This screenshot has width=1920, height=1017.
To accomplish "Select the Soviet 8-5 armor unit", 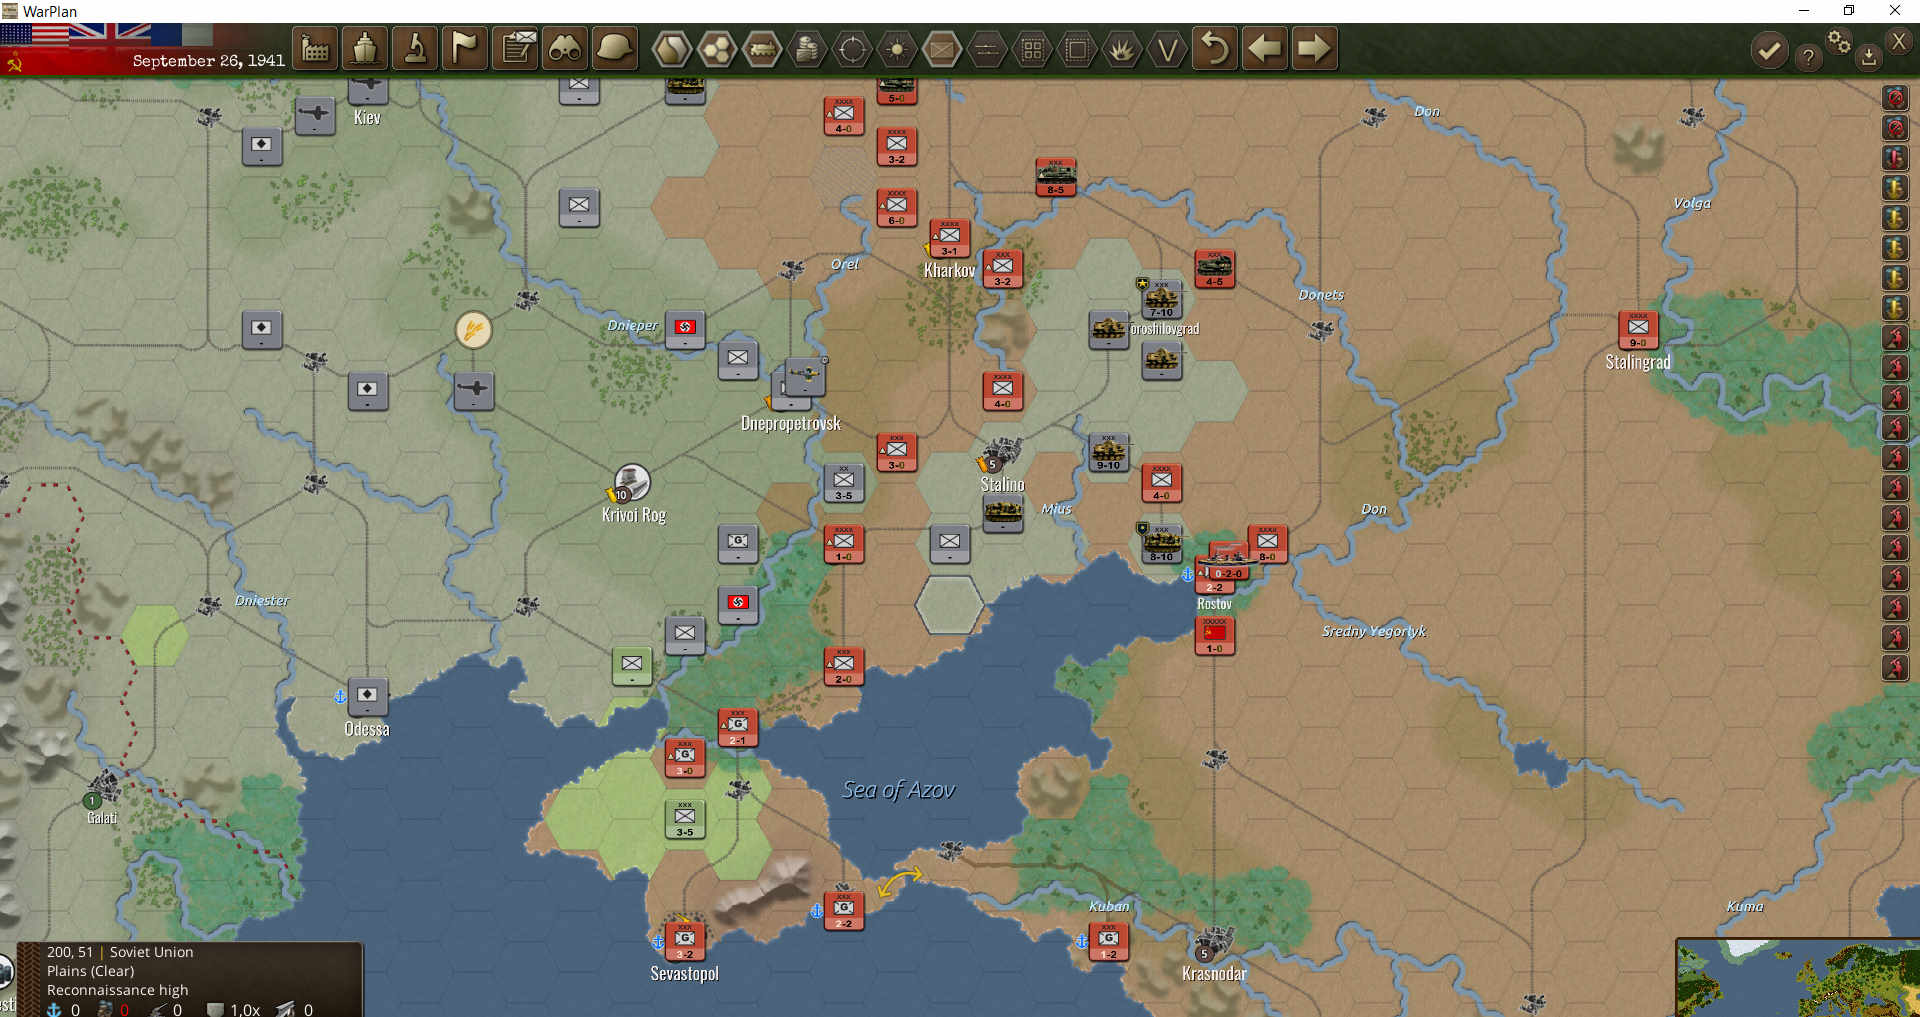I will tap(1056, 177).
